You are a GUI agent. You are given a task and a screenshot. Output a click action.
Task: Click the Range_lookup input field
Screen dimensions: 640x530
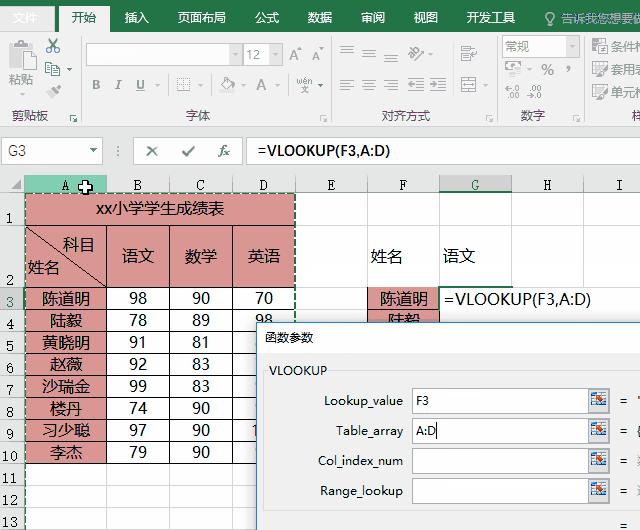500,491
